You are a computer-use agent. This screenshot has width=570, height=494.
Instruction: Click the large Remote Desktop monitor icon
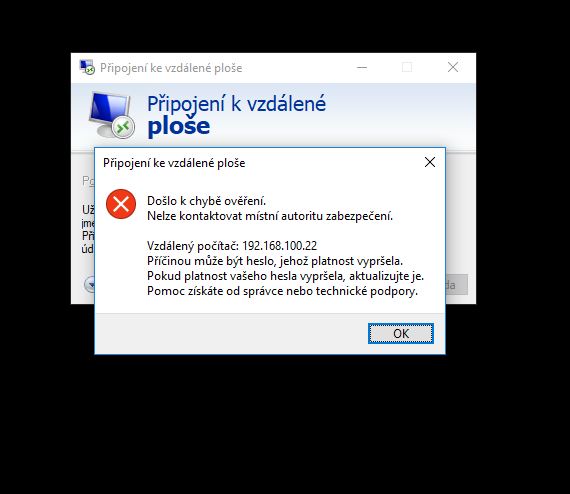112,115
